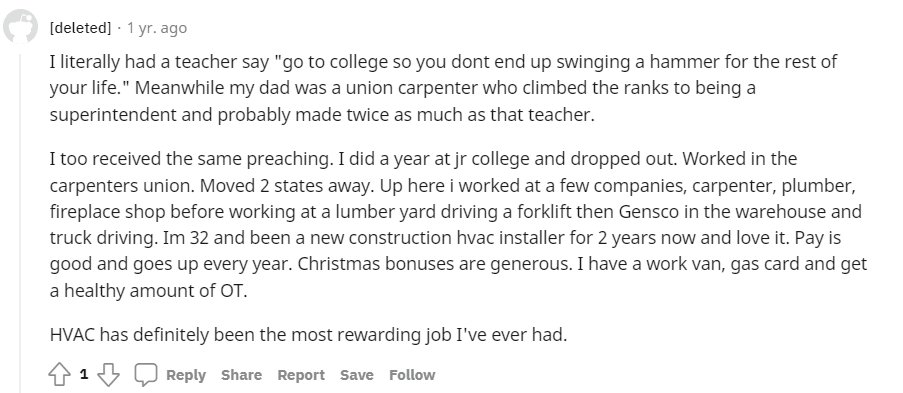The image size is (903, 393).
Task: Click the deleted user's gray avatar
Action: click(20, 27)
